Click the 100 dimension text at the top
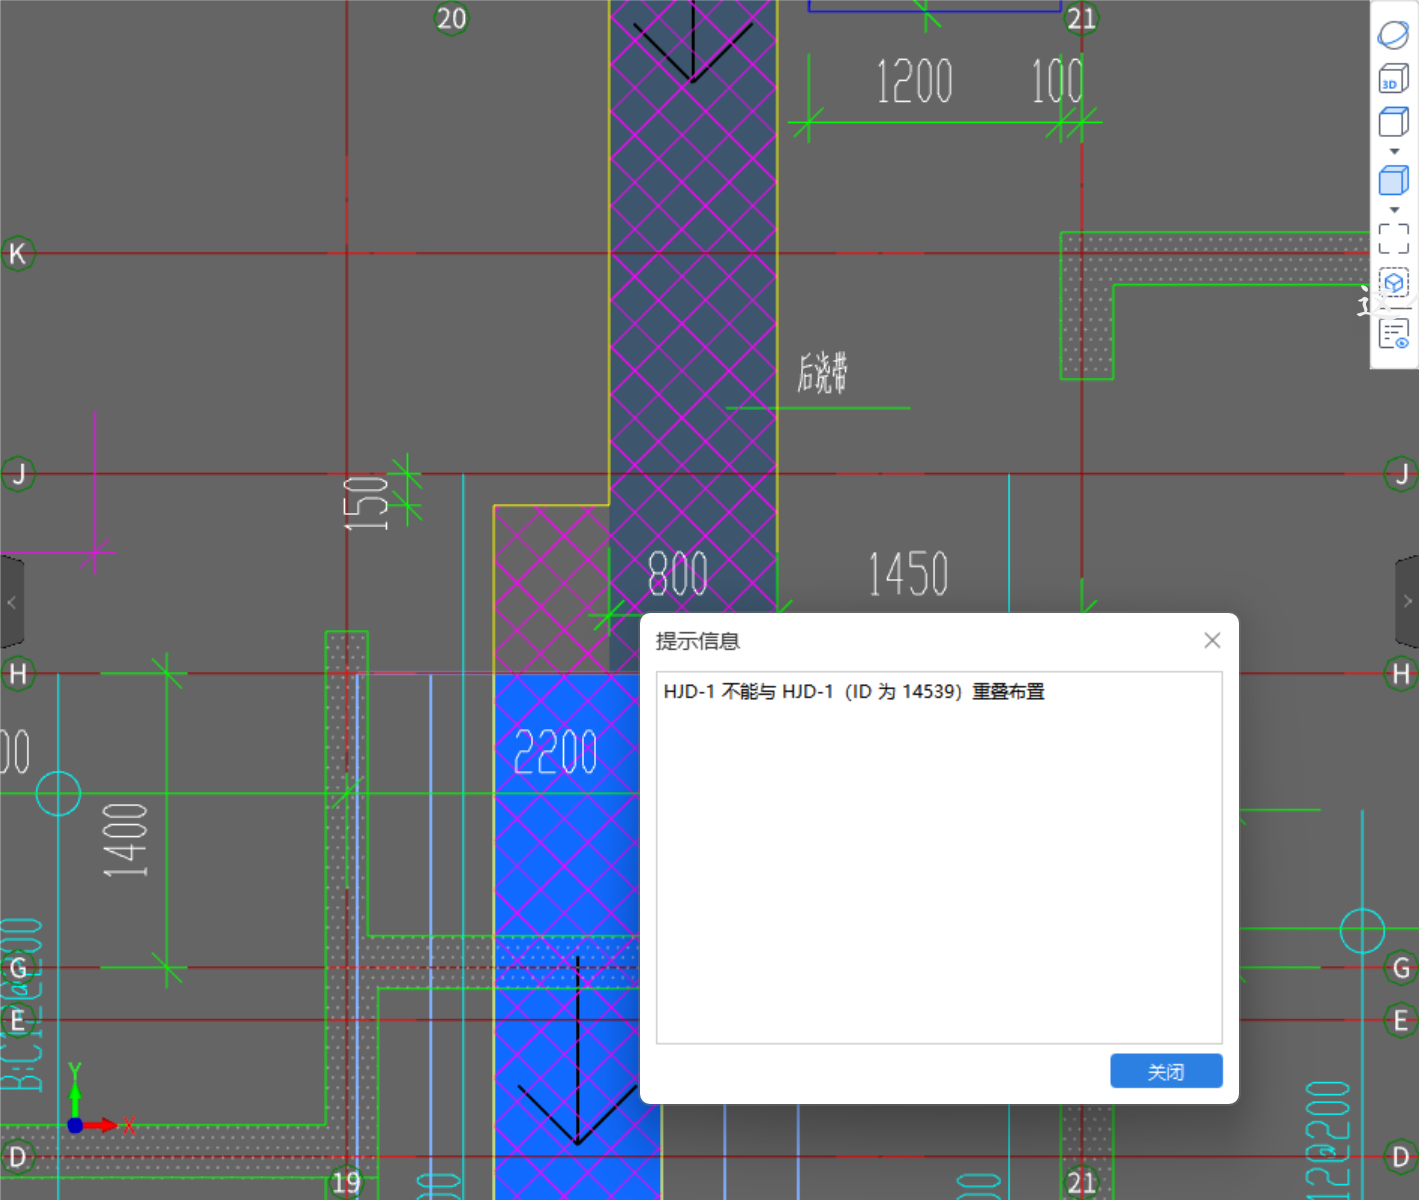Viewport: 1419px width, 1200px height. pyautogui.click(x=1057, y=81)
